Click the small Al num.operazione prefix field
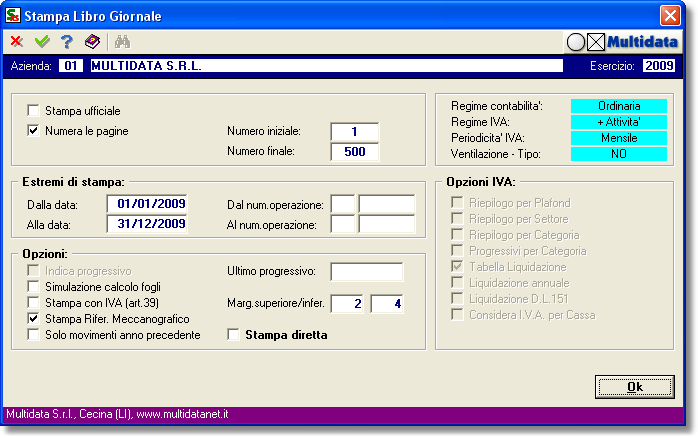This screenshot has height=438, width=698. tap(343, 224)
